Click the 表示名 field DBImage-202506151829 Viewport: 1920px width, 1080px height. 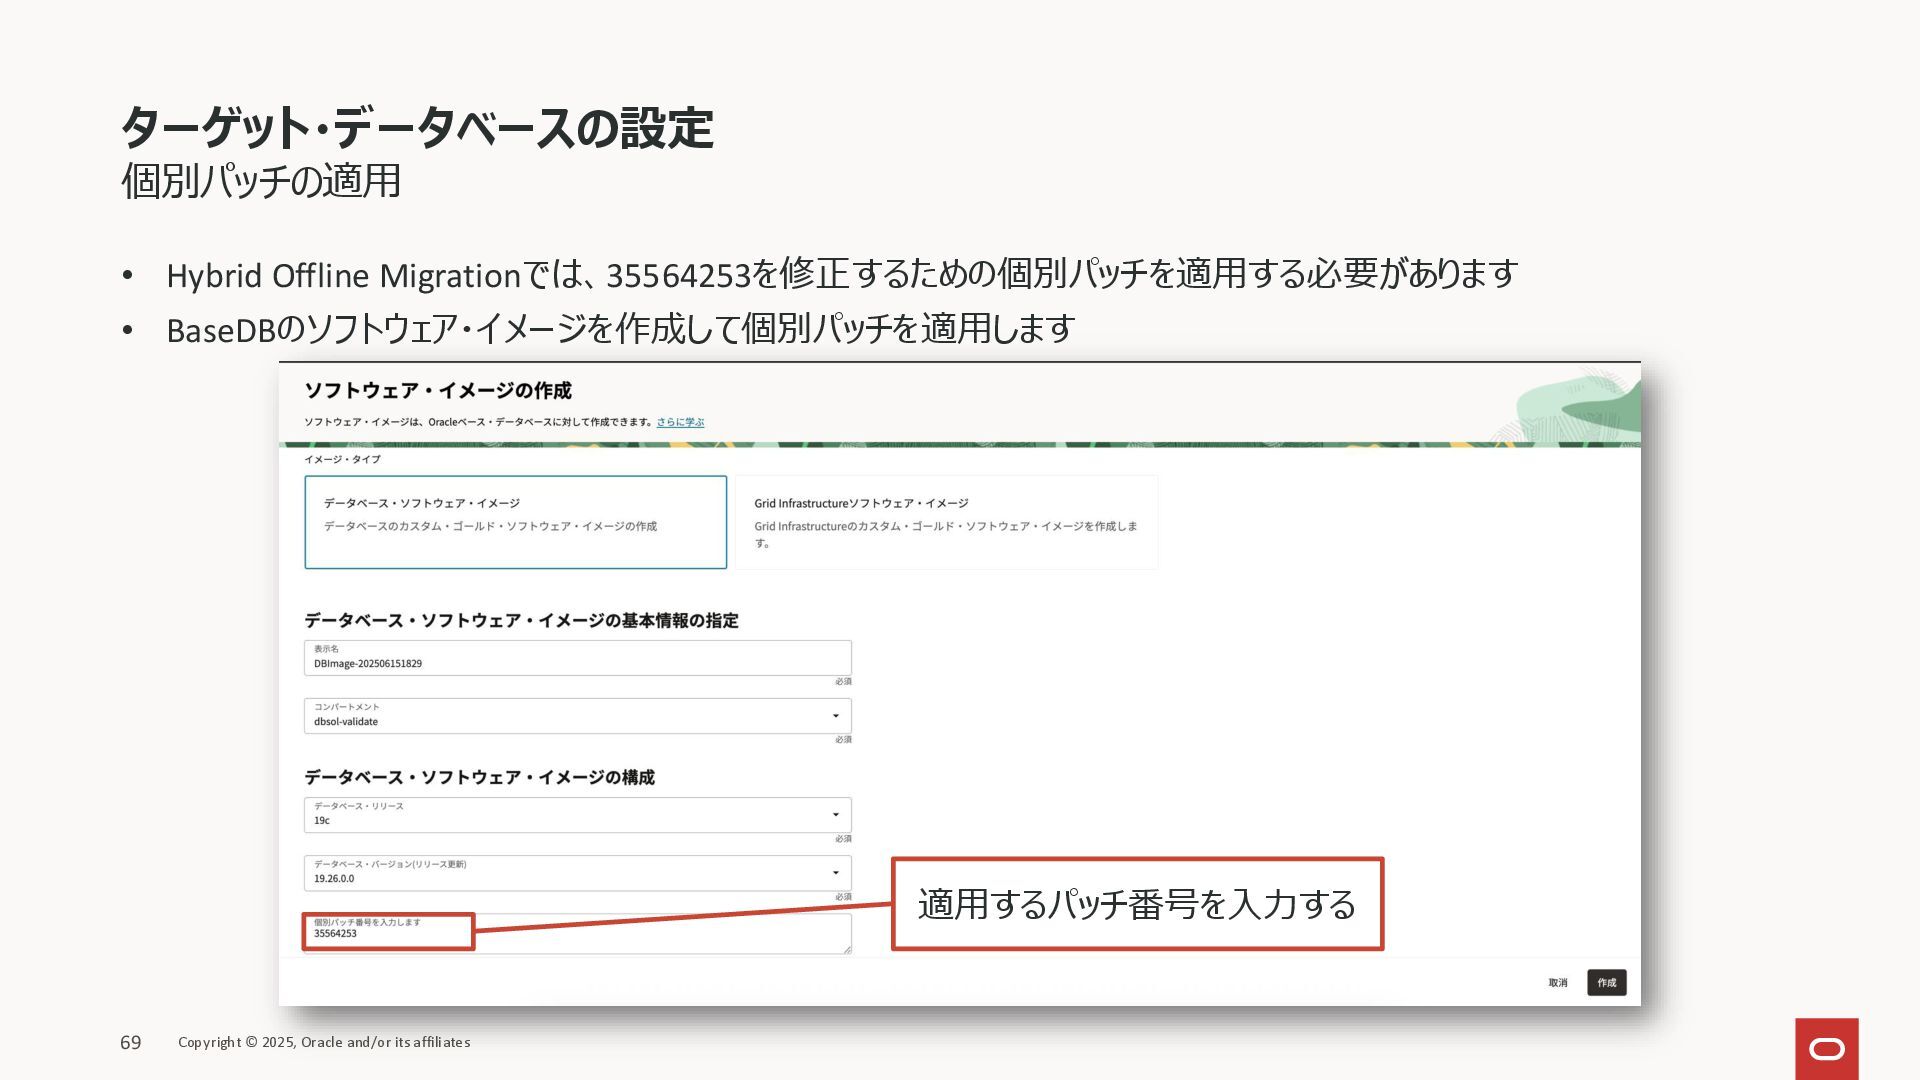pyautogui.click(x=578, y=658)
